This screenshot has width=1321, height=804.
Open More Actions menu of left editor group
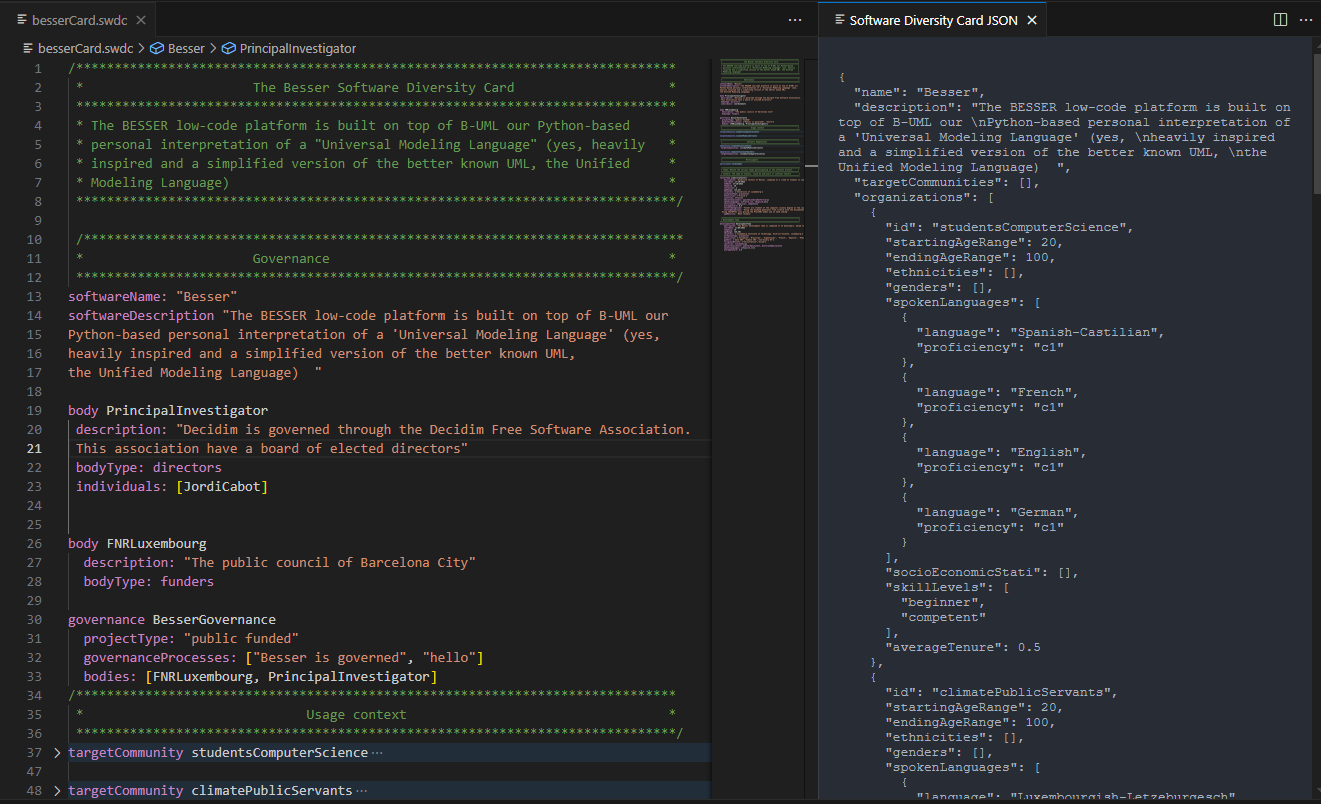pos(795,20)
